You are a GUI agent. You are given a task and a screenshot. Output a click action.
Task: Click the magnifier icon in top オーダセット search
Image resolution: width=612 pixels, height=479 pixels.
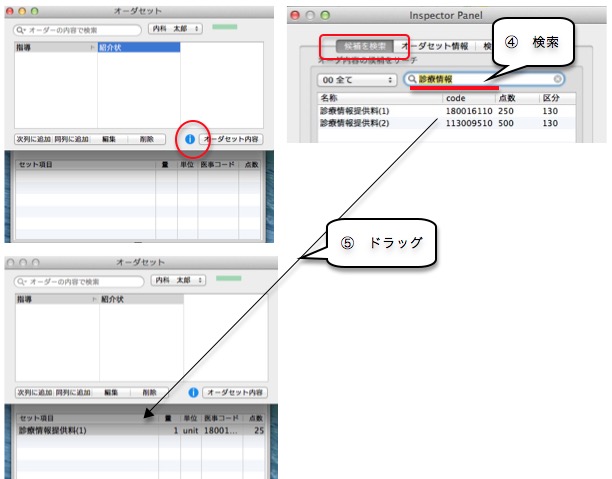tap(20, 29)
